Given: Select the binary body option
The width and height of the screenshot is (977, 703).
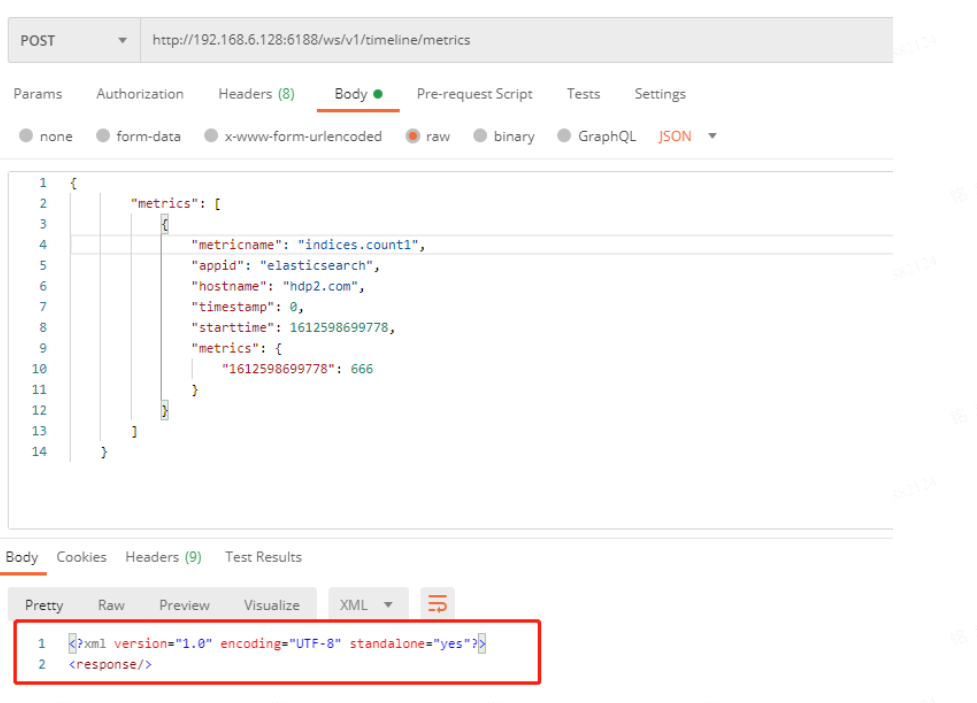Looking at the screenshot, I should tap(480, 136).
